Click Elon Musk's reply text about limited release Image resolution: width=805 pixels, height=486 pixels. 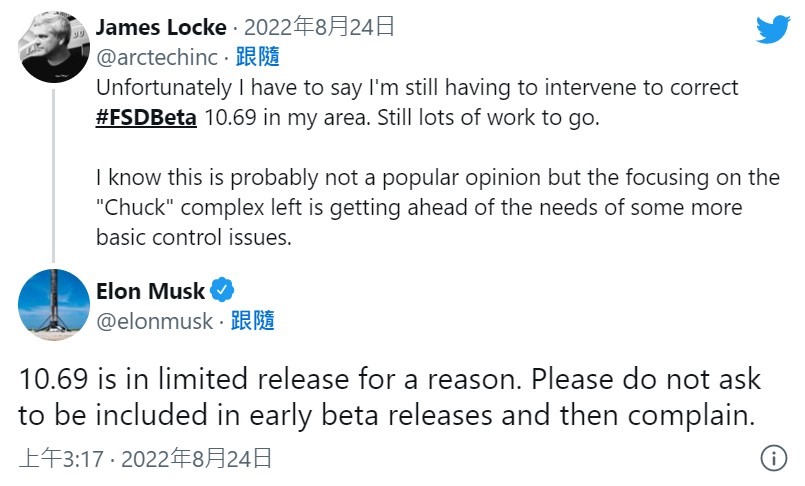(390, 380)
